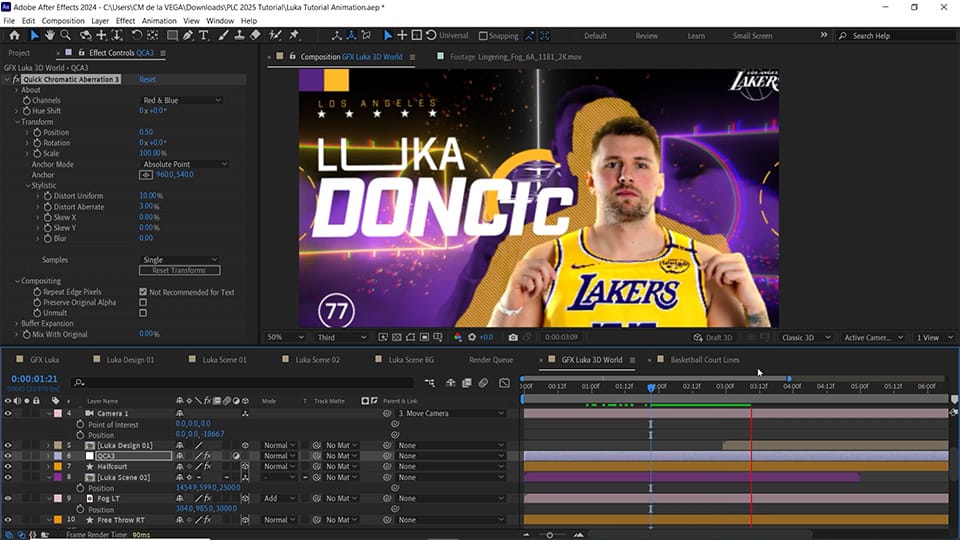
Task: Click the QCA3 layer label color swatch
Action: tap(58, 456)
